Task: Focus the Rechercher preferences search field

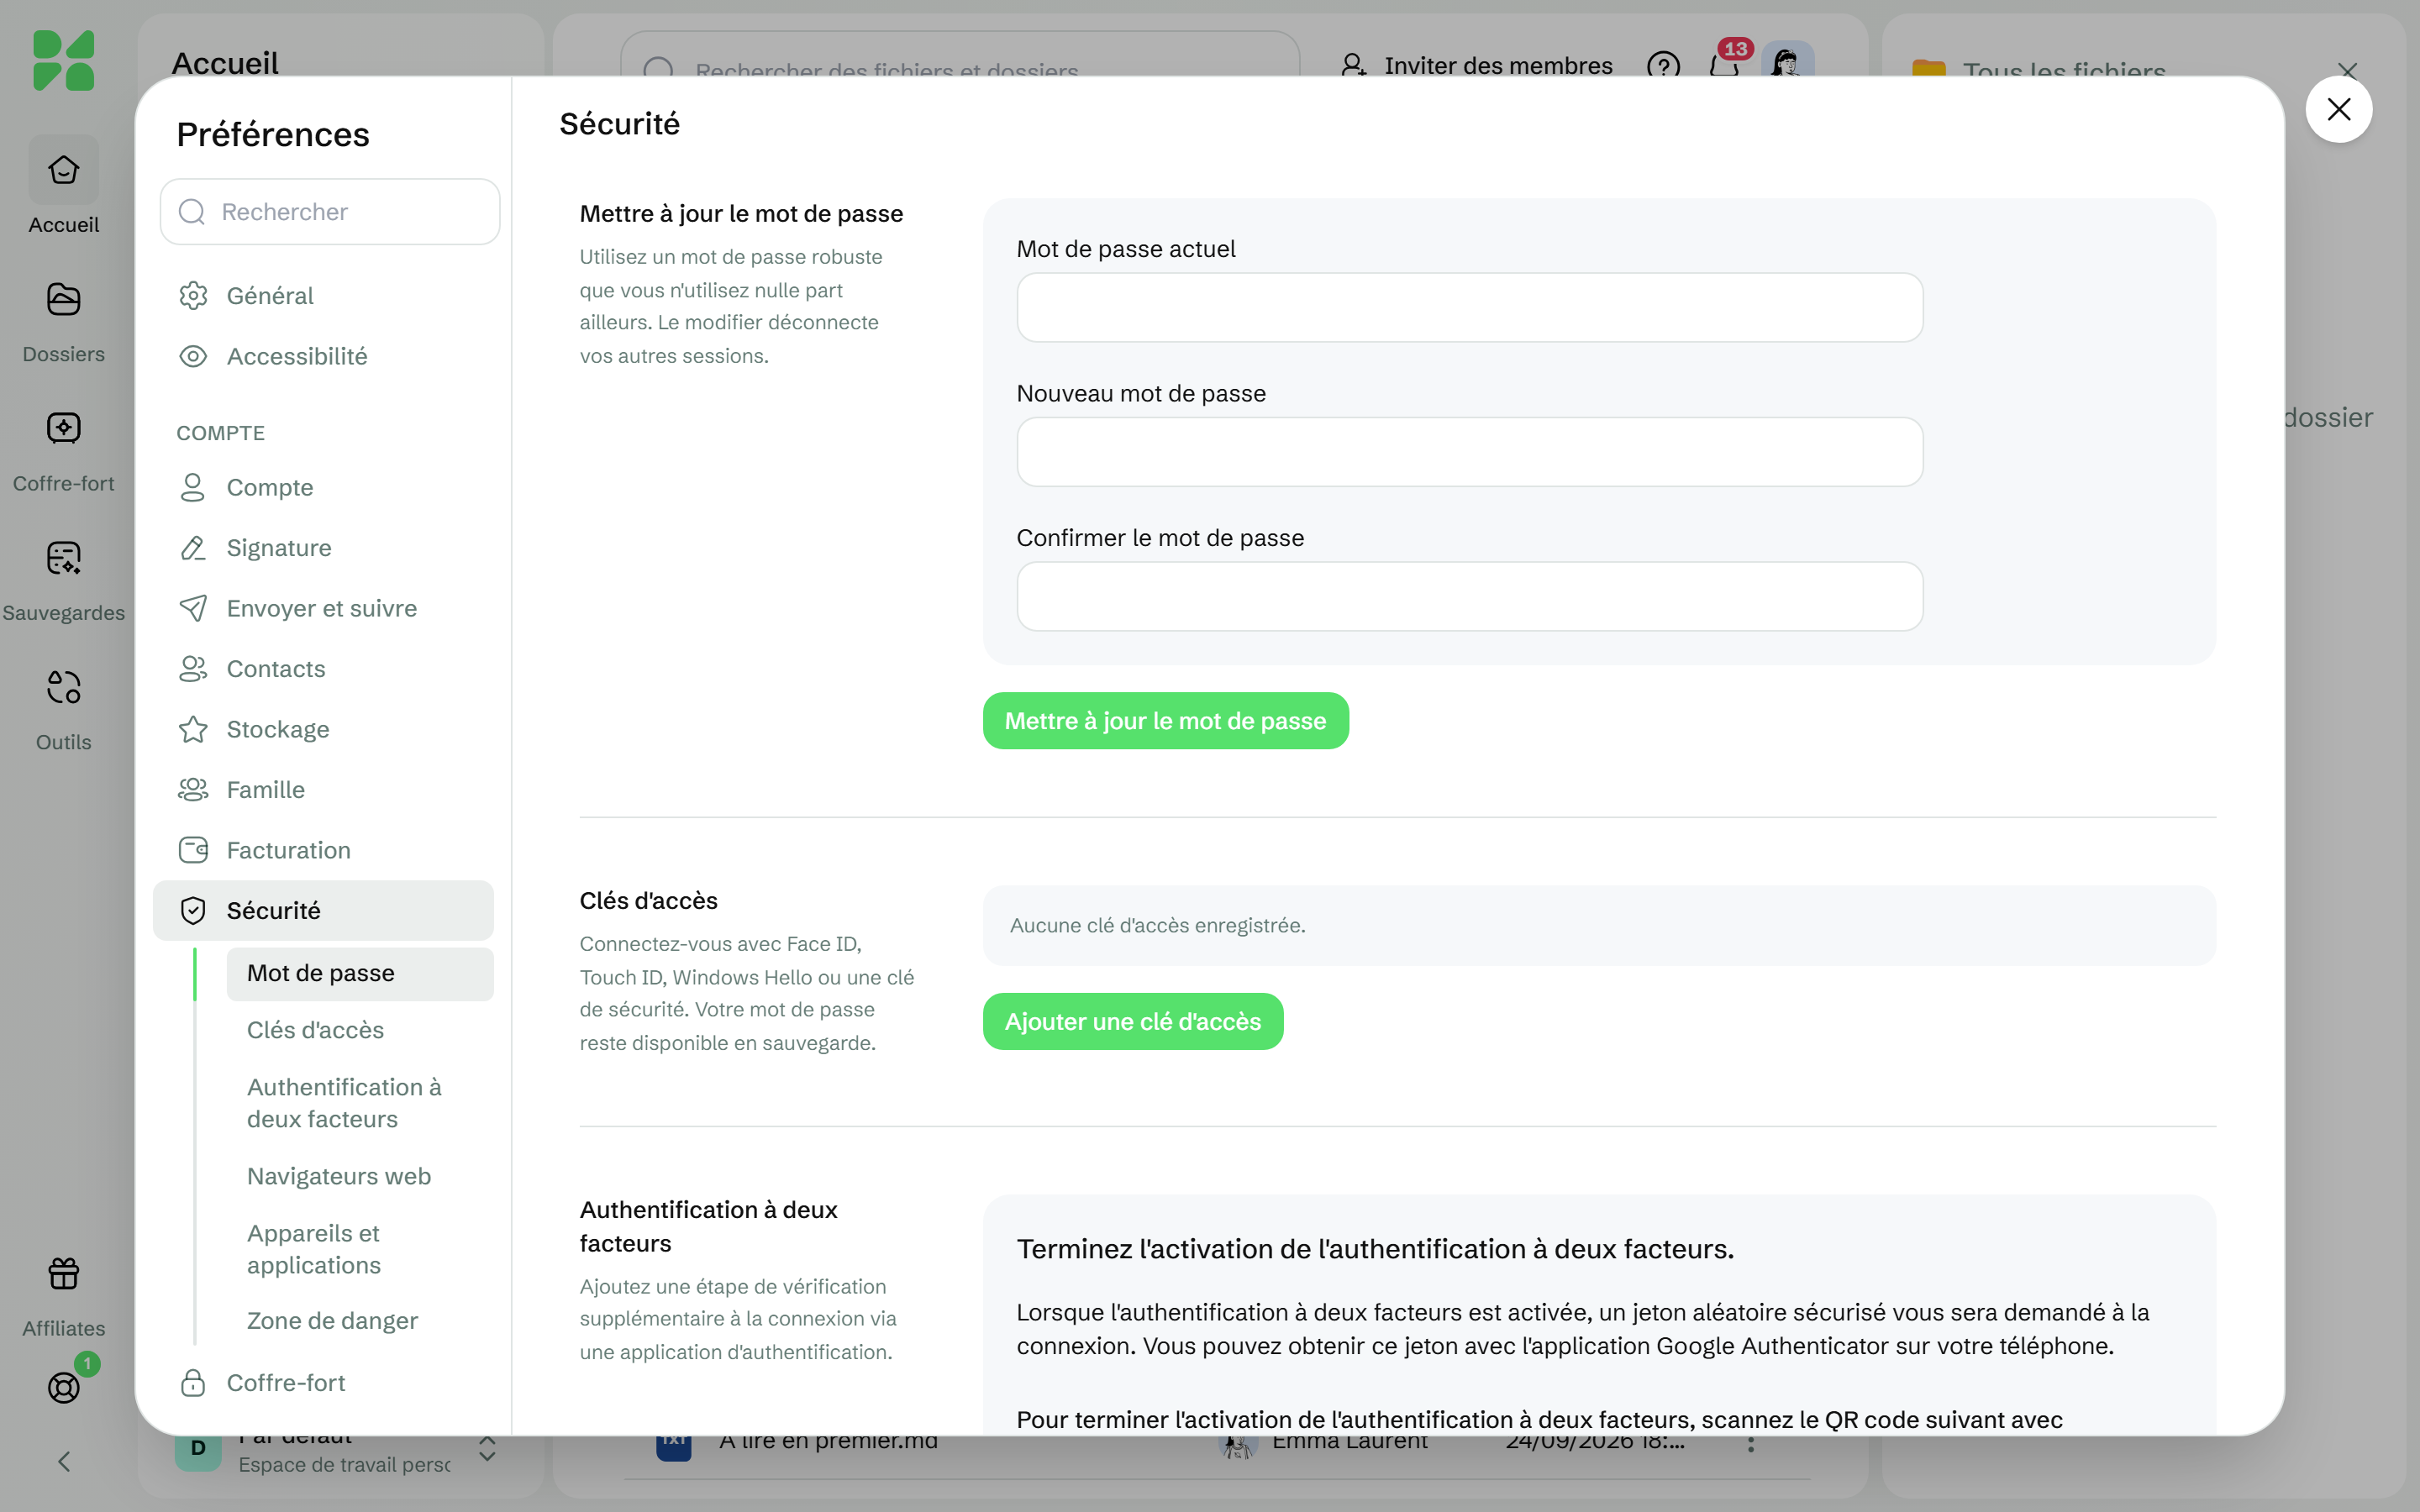Action: coord(330,212)
